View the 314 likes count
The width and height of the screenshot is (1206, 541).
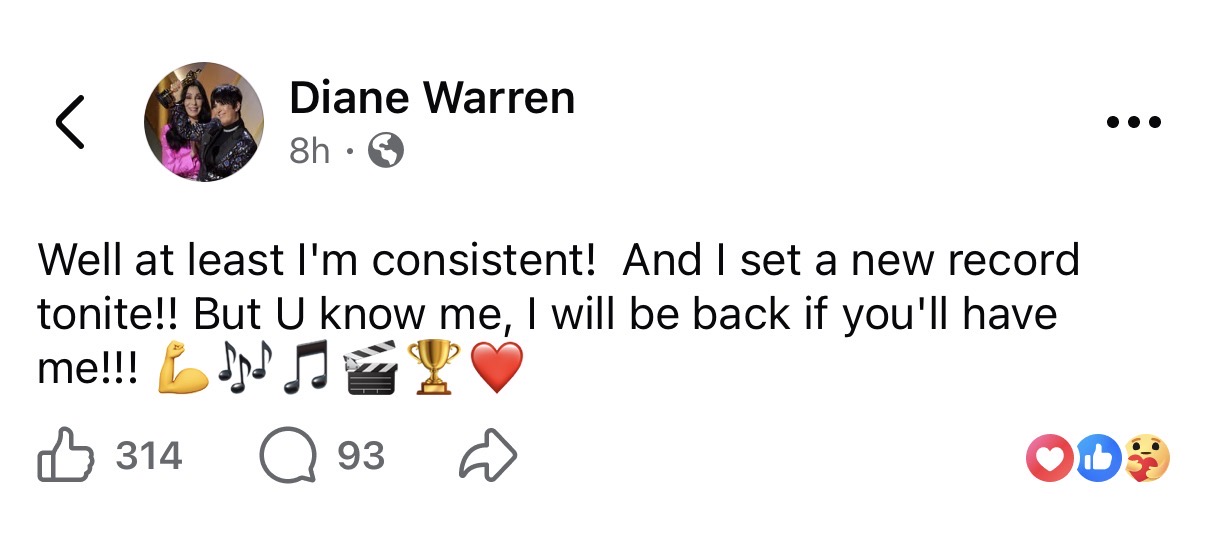149,456
